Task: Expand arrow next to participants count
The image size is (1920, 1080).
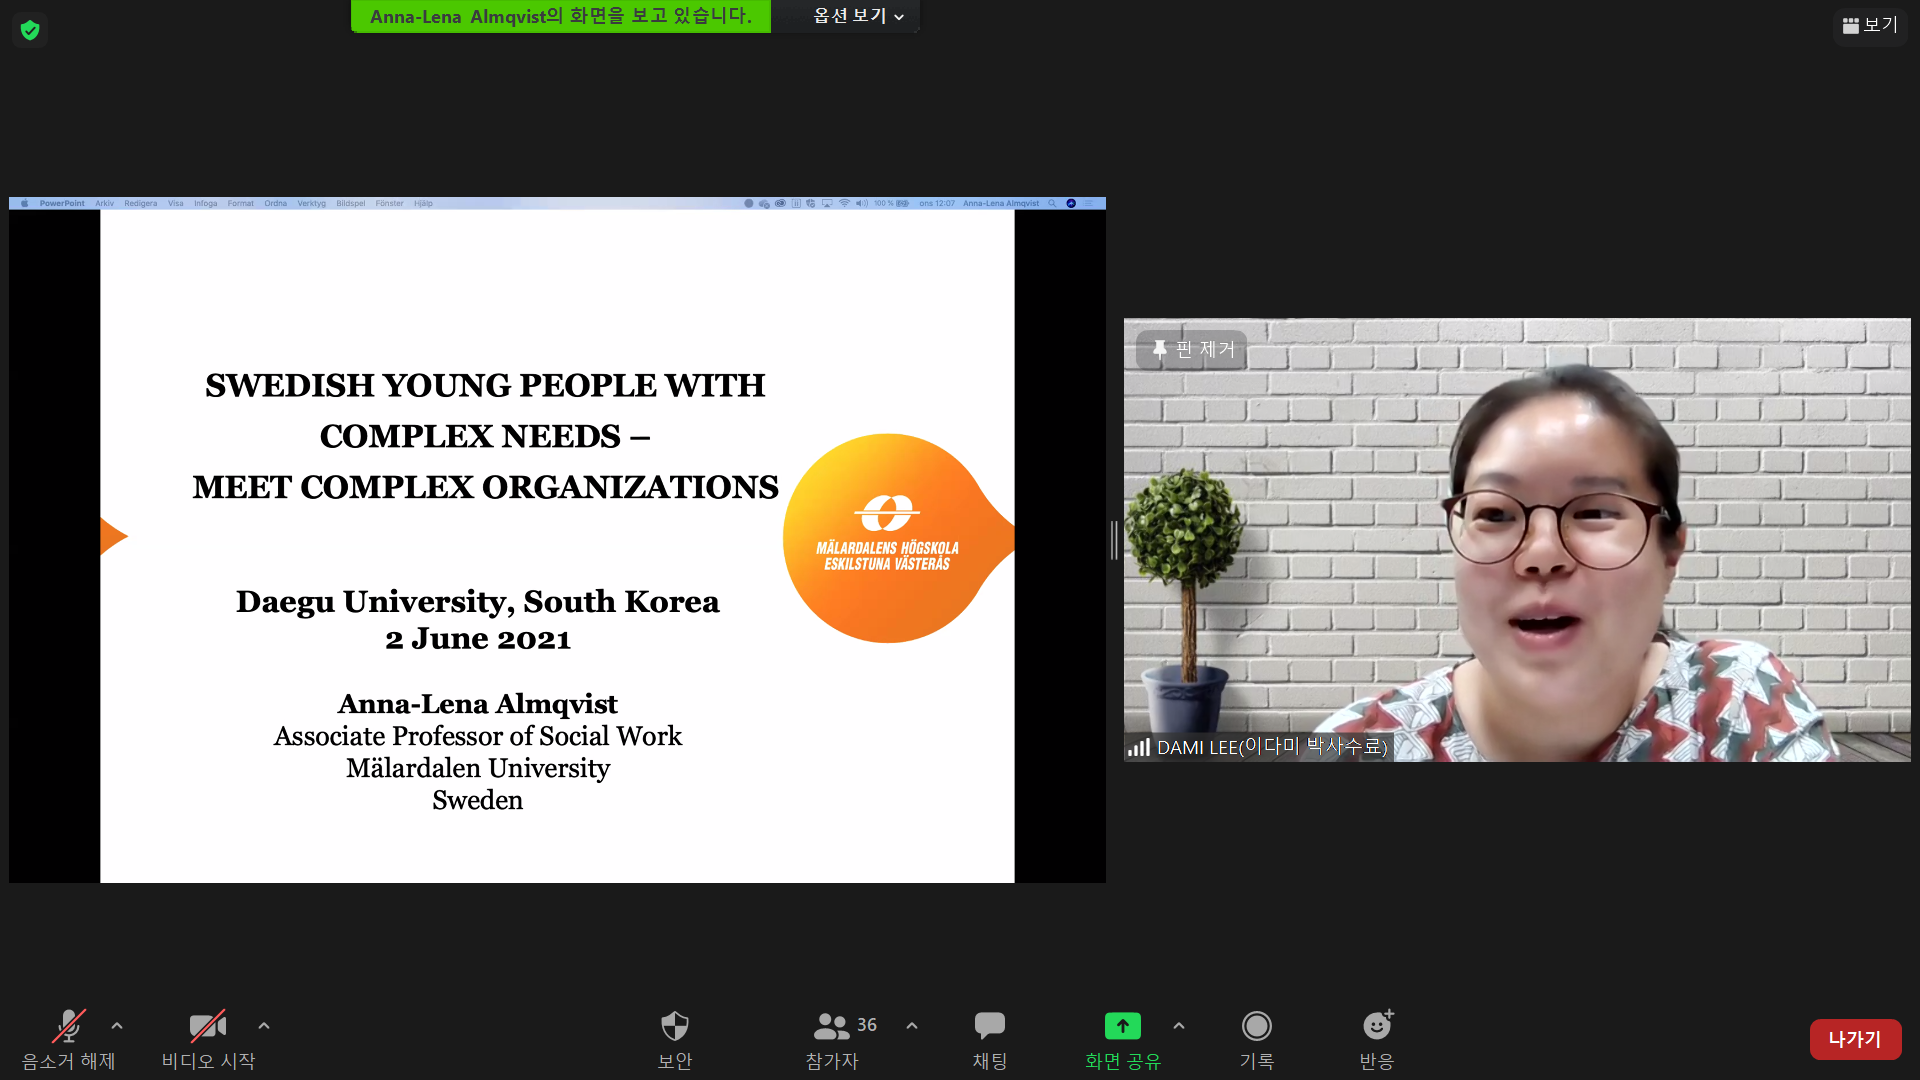Action: 912,1026
